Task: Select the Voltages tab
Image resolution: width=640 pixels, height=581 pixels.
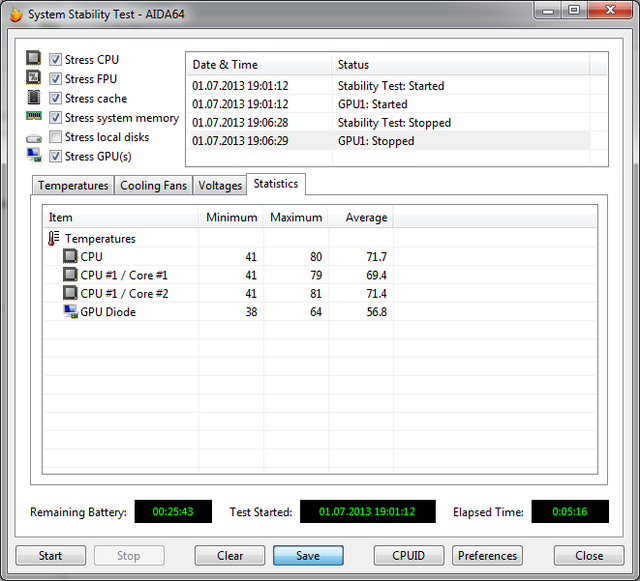Action: point(220,186)
